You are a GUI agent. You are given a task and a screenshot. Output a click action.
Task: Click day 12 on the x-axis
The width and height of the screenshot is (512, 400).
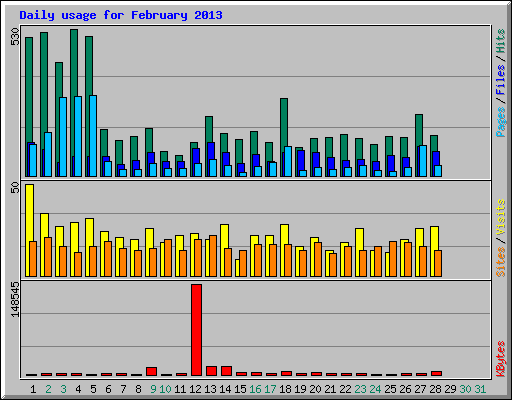(x=195, y=389)
